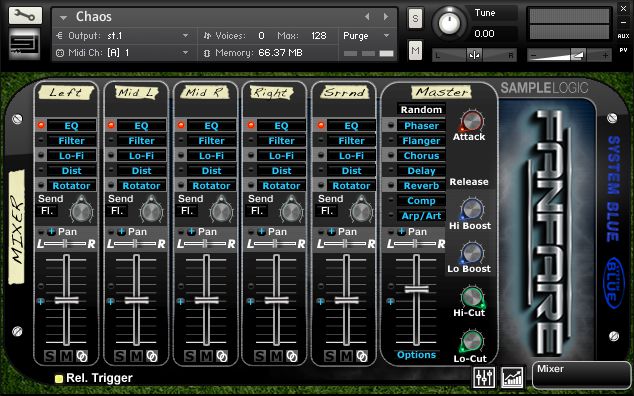Image resolution: width=634 pixels, height=396 pixels.
Task: Click the Master Flanger button
Action: point(421,141)
